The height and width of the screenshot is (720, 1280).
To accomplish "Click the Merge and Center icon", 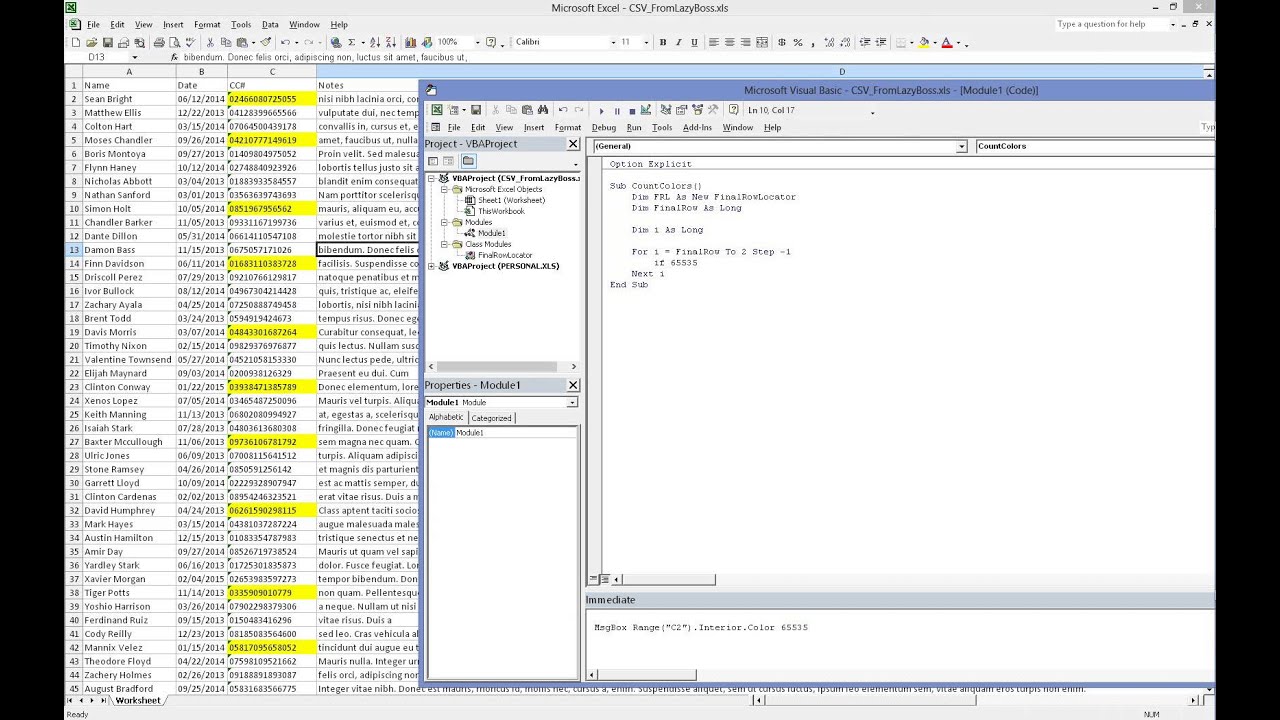I will [x=762, y=42].
